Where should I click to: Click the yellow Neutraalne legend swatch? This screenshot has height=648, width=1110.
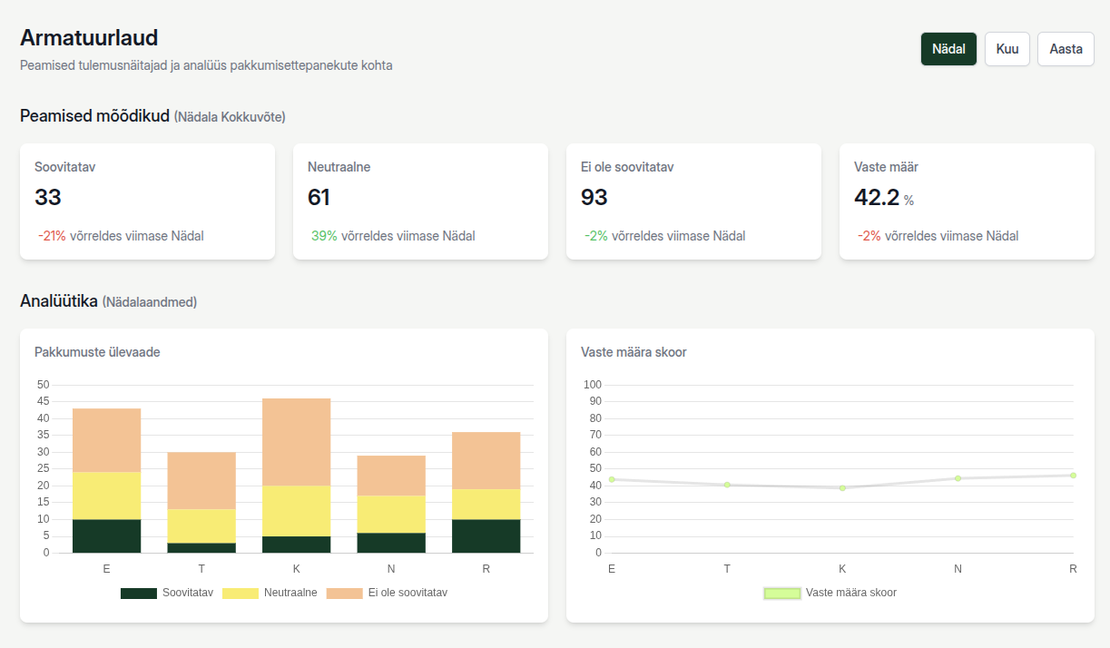pyautogui.click(x=240, y=593)
